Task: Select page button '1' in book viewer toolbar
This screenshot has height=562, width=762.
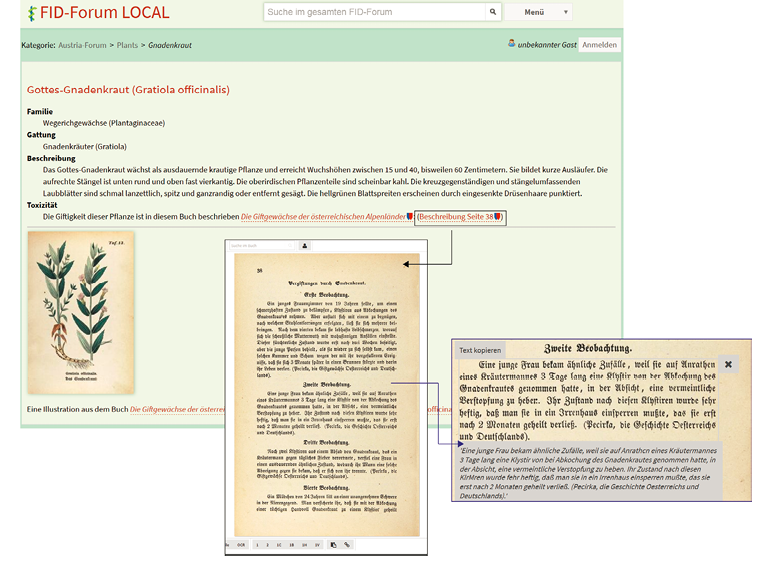Action: [x=257, y=545]
